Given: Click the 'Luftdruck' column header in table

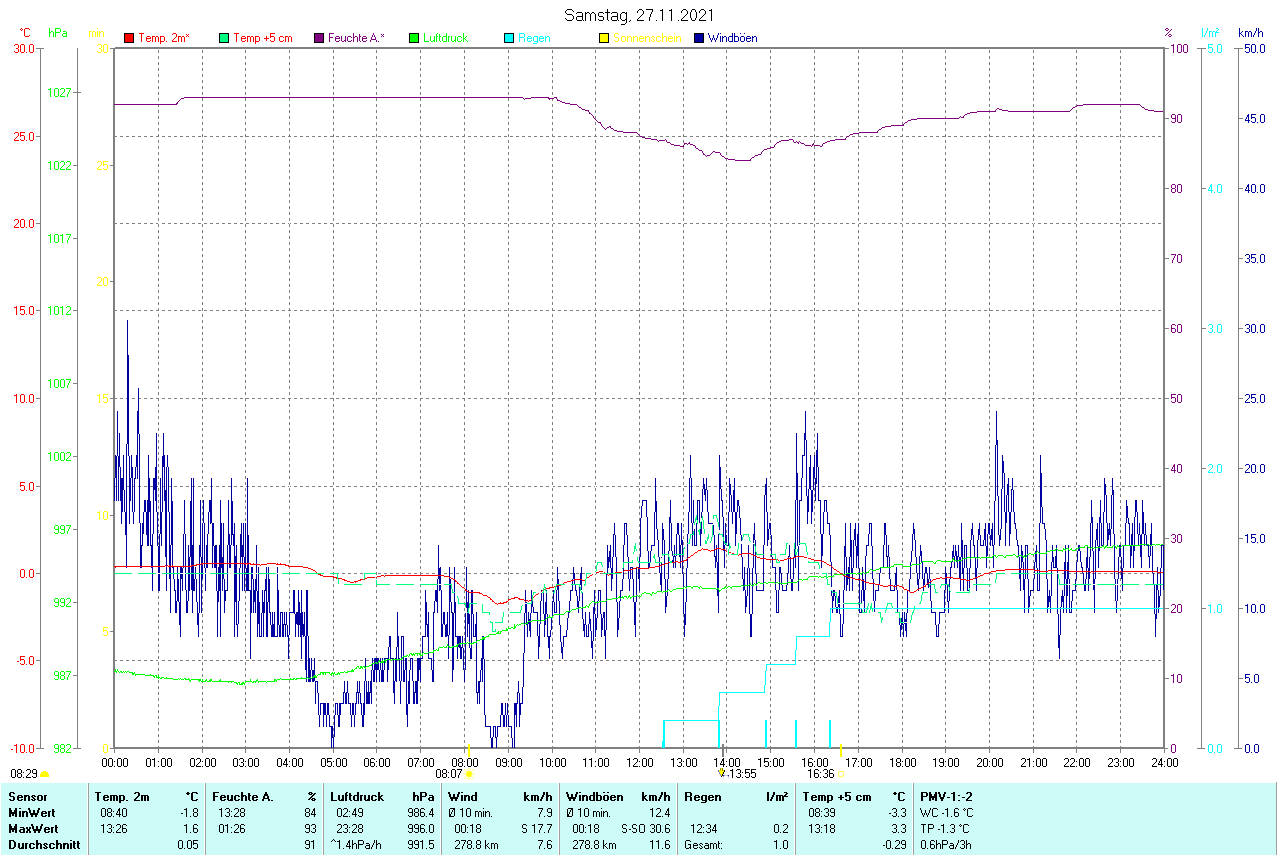Looking at the screenshot, I should point(357,797).
